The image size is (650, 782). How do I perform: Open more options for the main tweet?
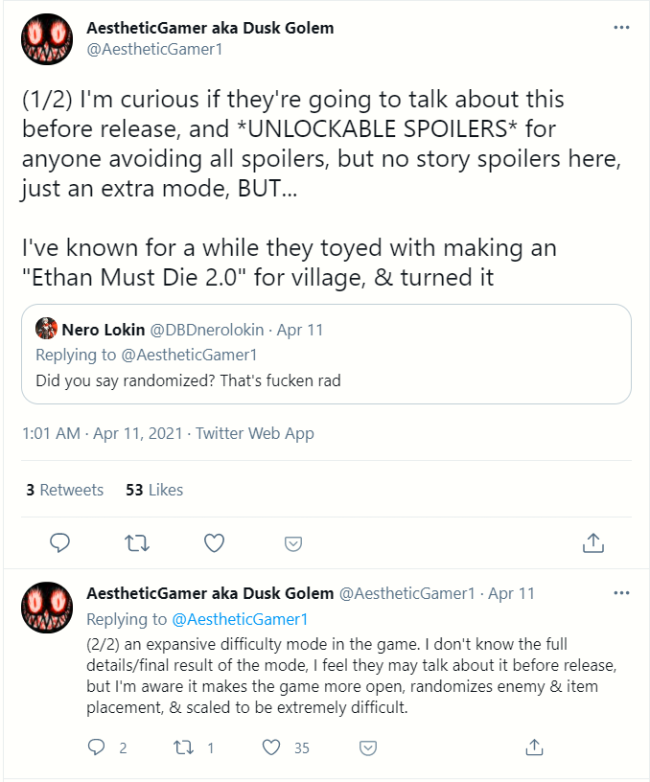621,27
